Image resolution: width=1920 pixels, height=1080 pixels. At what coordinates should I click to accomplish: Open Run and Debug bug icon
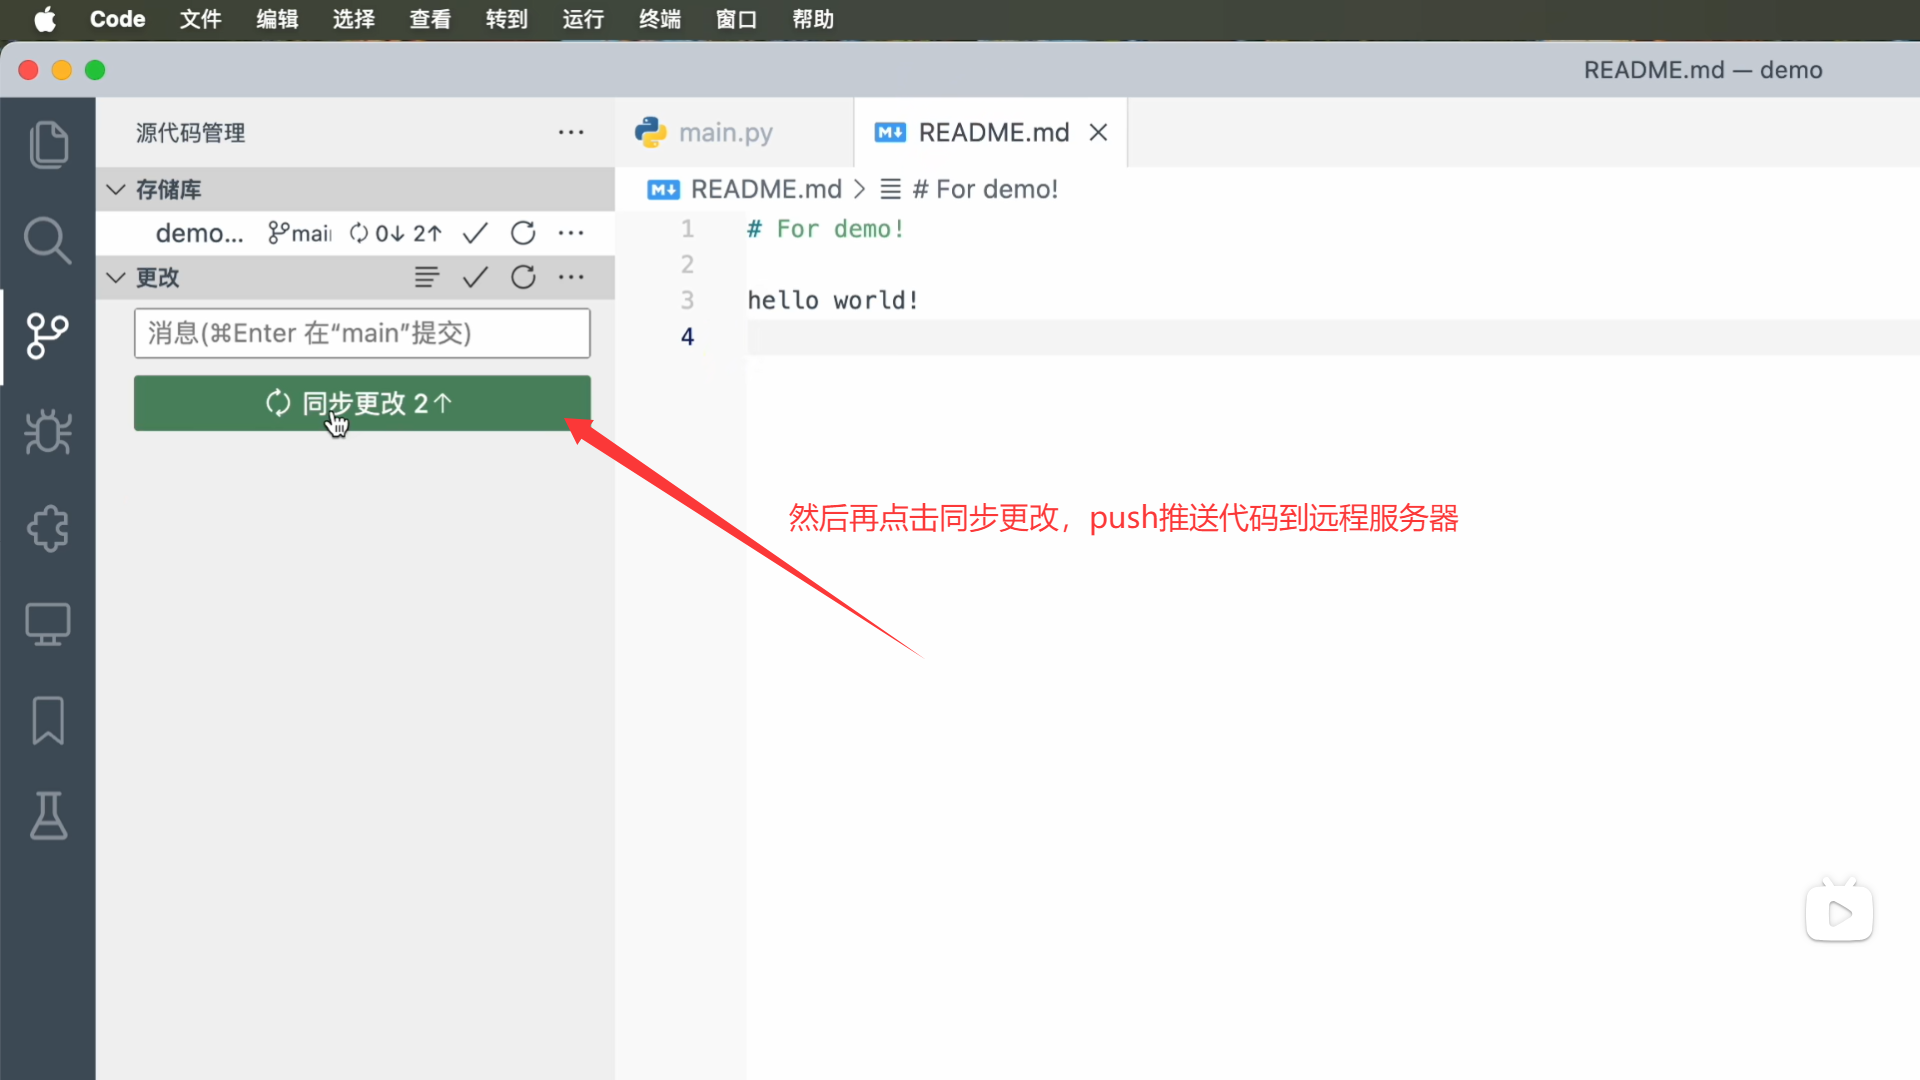[x=48, y=432]
